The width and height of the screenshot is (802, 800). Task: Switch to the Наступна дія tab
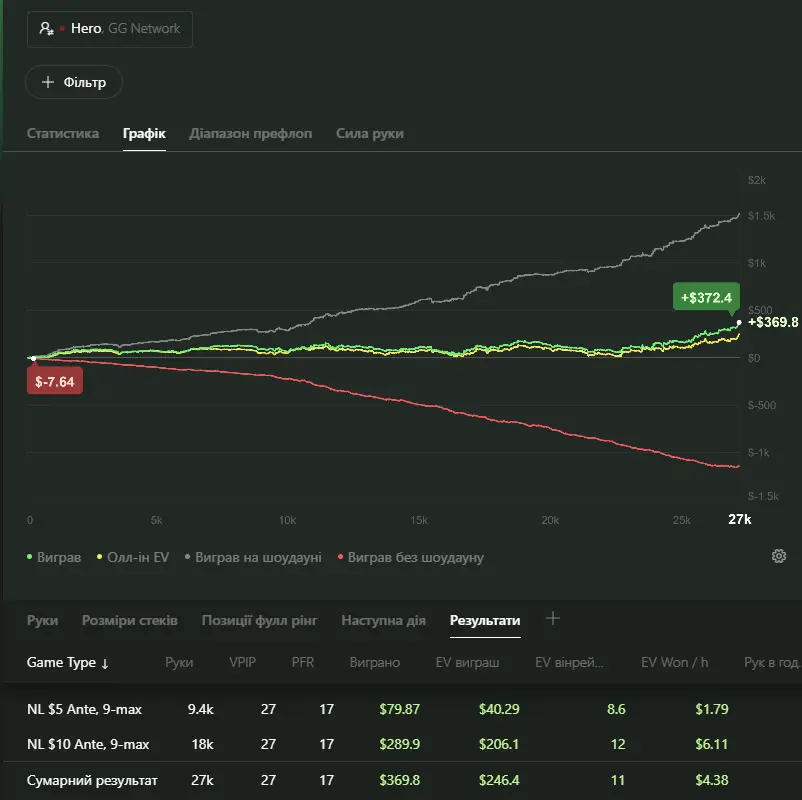[383, 620]
